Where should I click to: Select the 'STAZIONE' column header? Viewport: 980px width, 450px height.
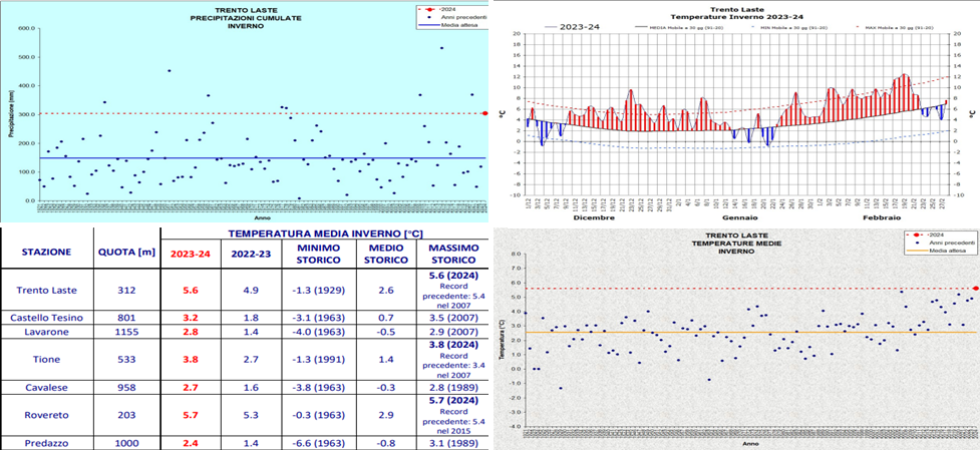pyautogui.click(x=46, y=252)
